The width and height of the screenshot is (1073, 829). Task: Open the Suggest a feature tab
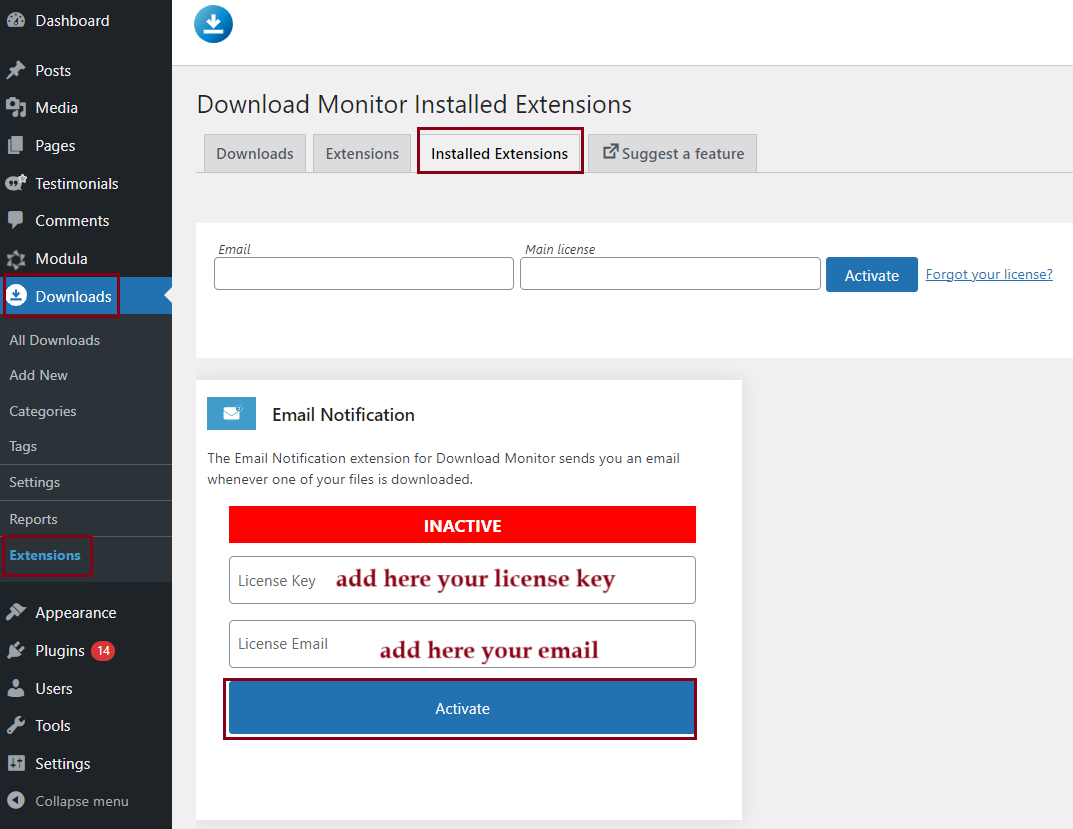(673, 153)
